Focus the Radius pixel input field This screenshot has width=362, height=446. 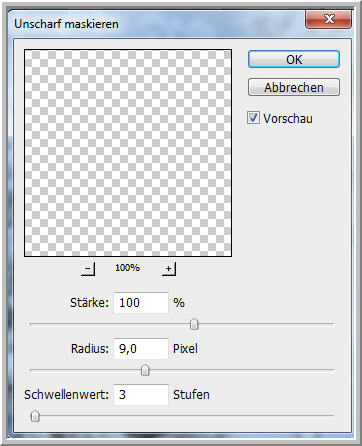pyautogui.click(x=141, y=349)
